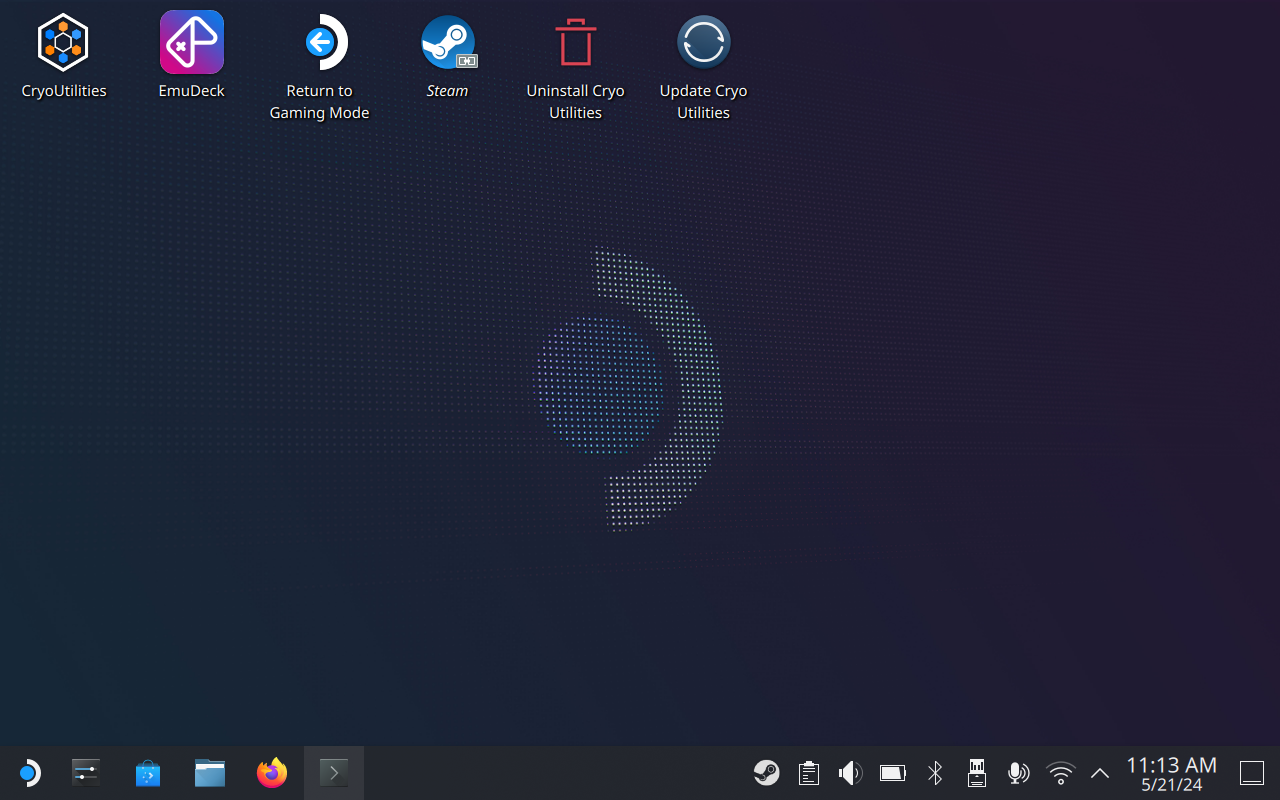Toggle the Bluetooth tray applet
Image resolution: width=1280 pixels, height=800 pixels.
(935, 773)
